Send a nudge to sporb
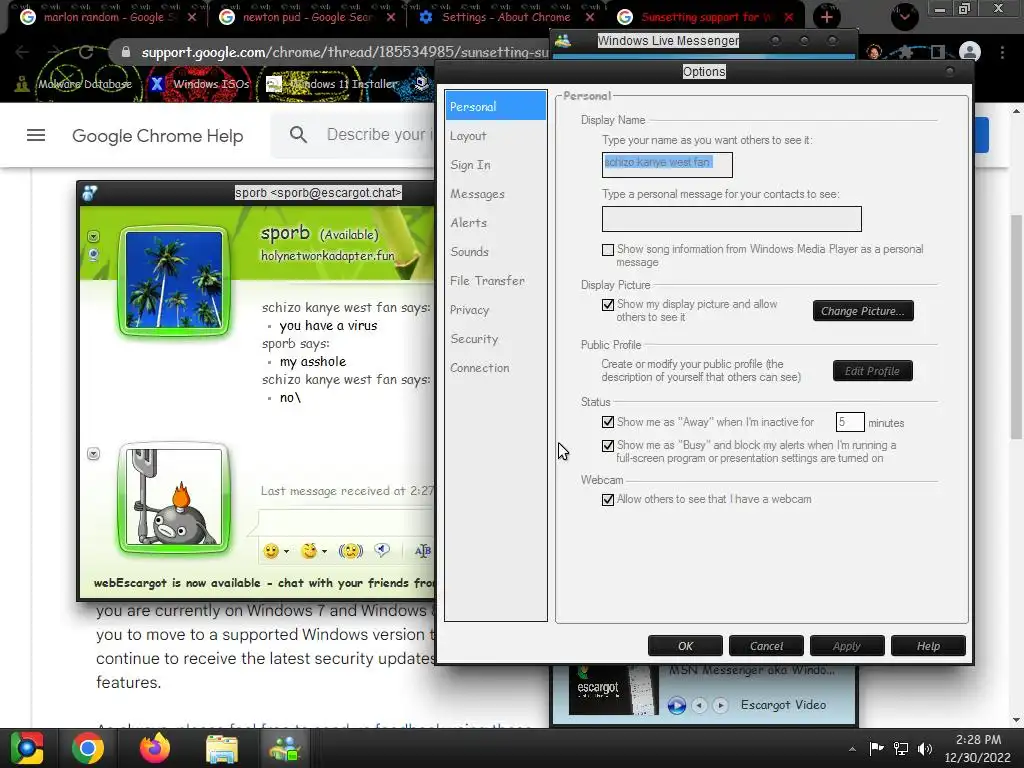1024x768 pixels. point(351,551)
